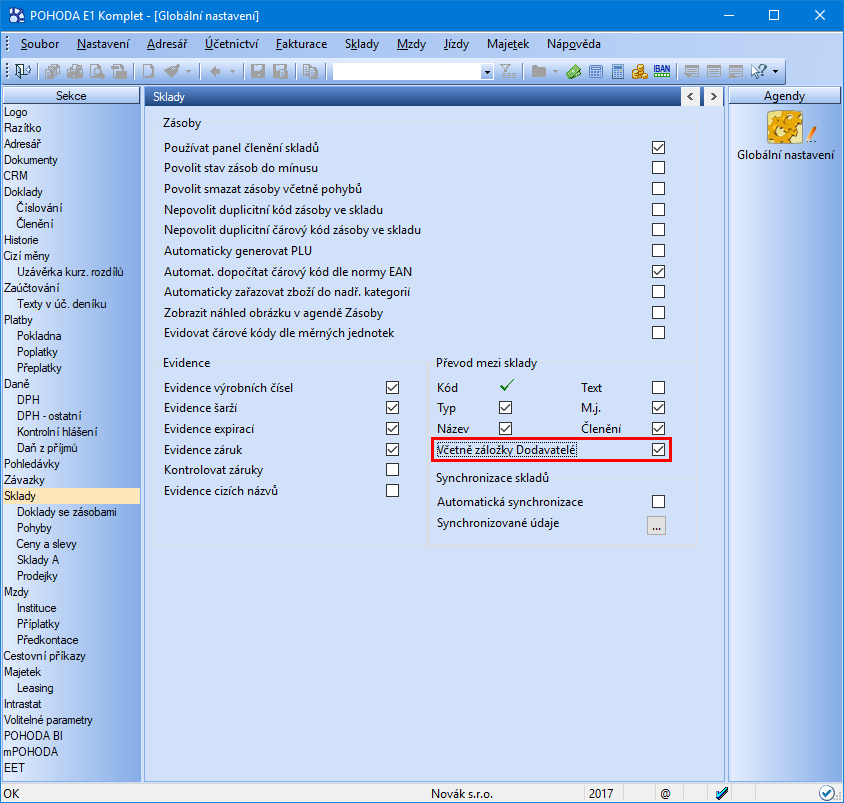The image size is (844, 803).
Task: Click Novák s.r.o. in status bar
Action: 462,793
